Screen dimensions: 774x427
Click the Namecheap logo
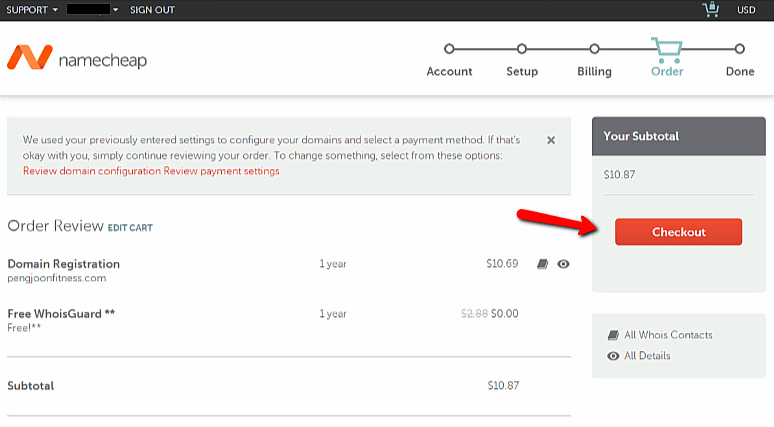pos(77,59)
